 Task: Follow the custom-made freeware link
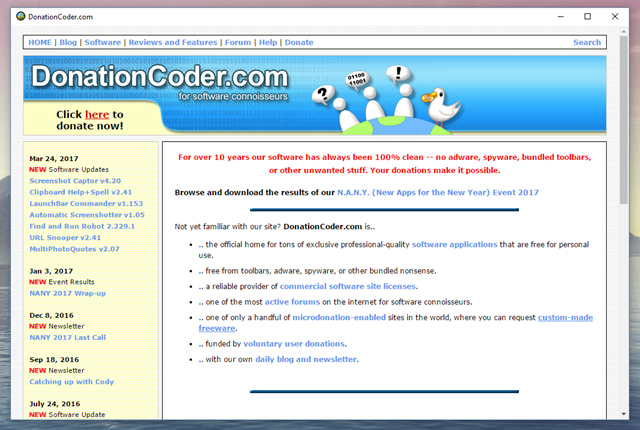(x=565, y=317)
